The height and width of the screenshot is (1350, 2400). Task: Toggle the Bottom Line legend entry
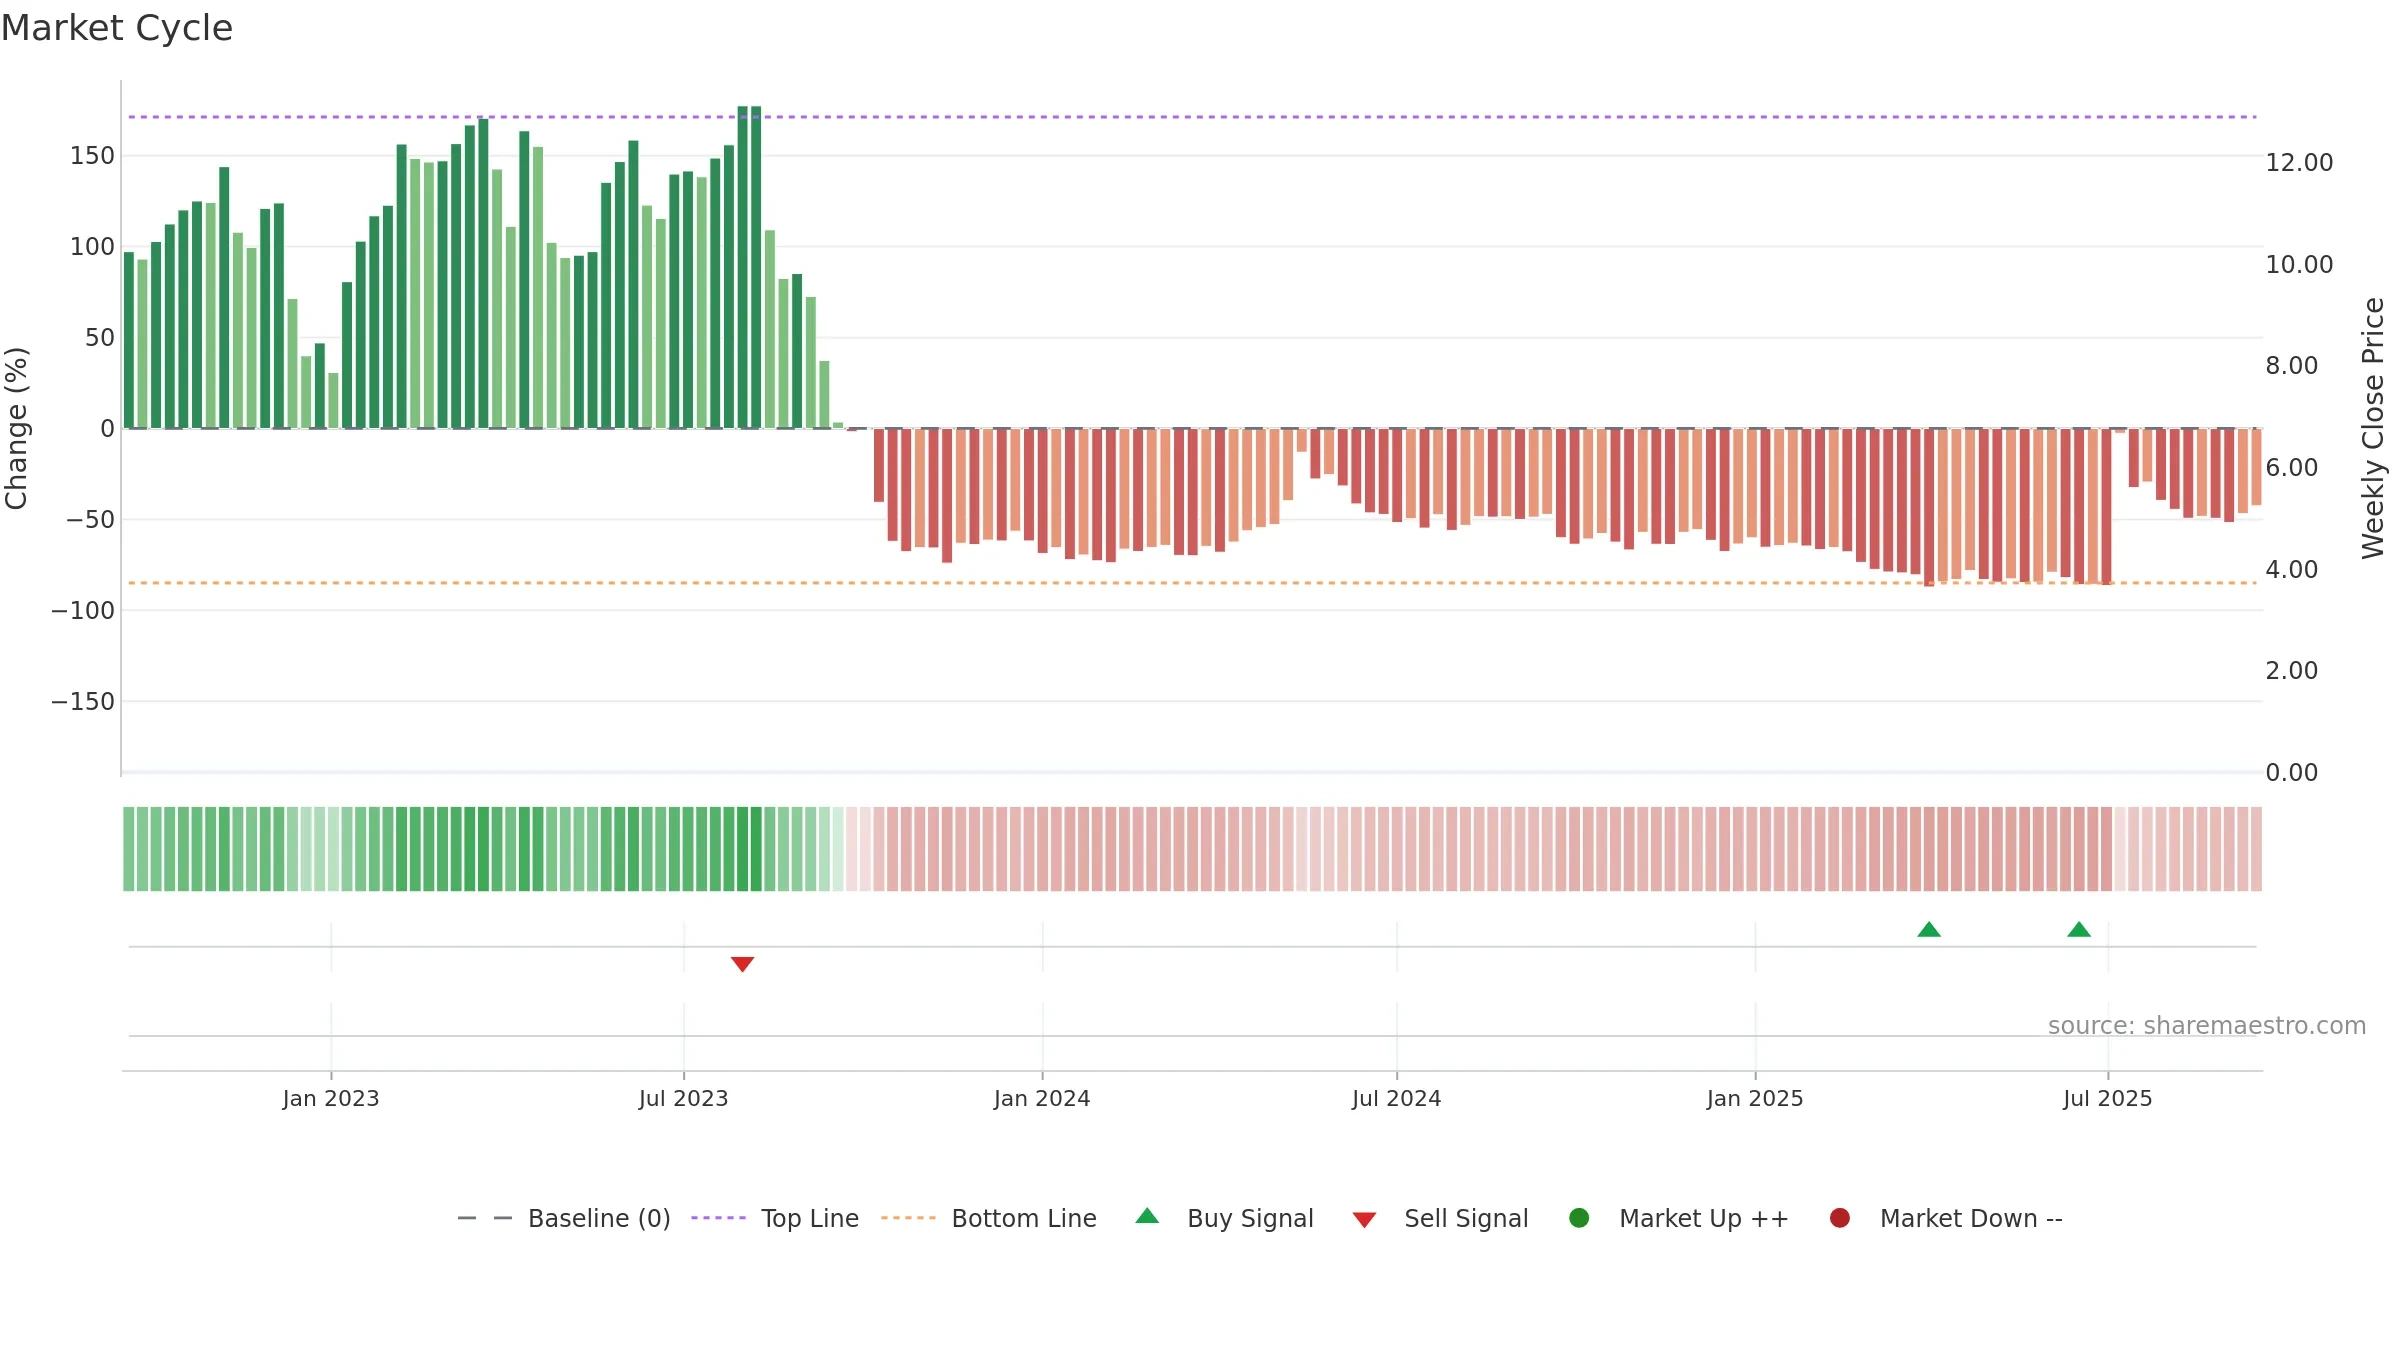(x=989, y=1218)
